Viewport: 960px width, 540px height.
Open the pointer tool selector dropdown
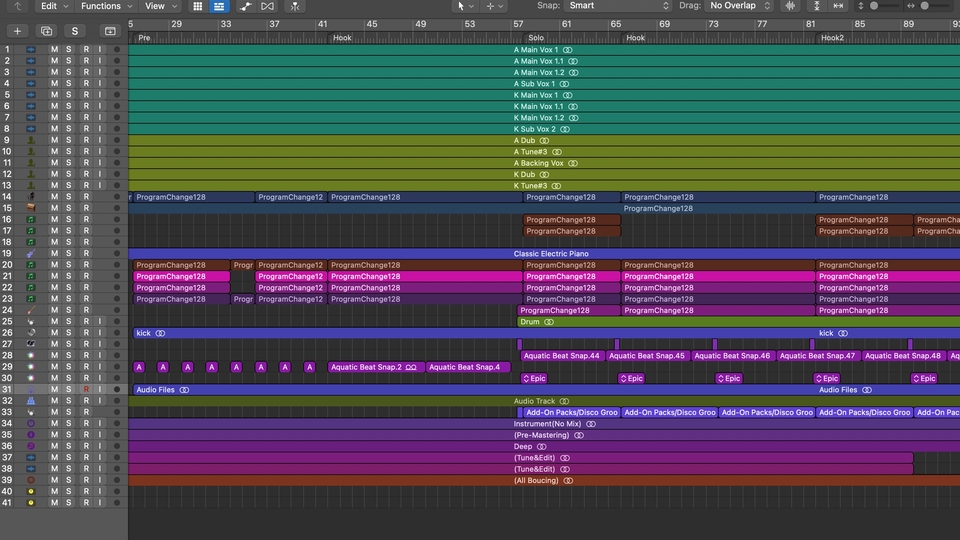(466, 6)
